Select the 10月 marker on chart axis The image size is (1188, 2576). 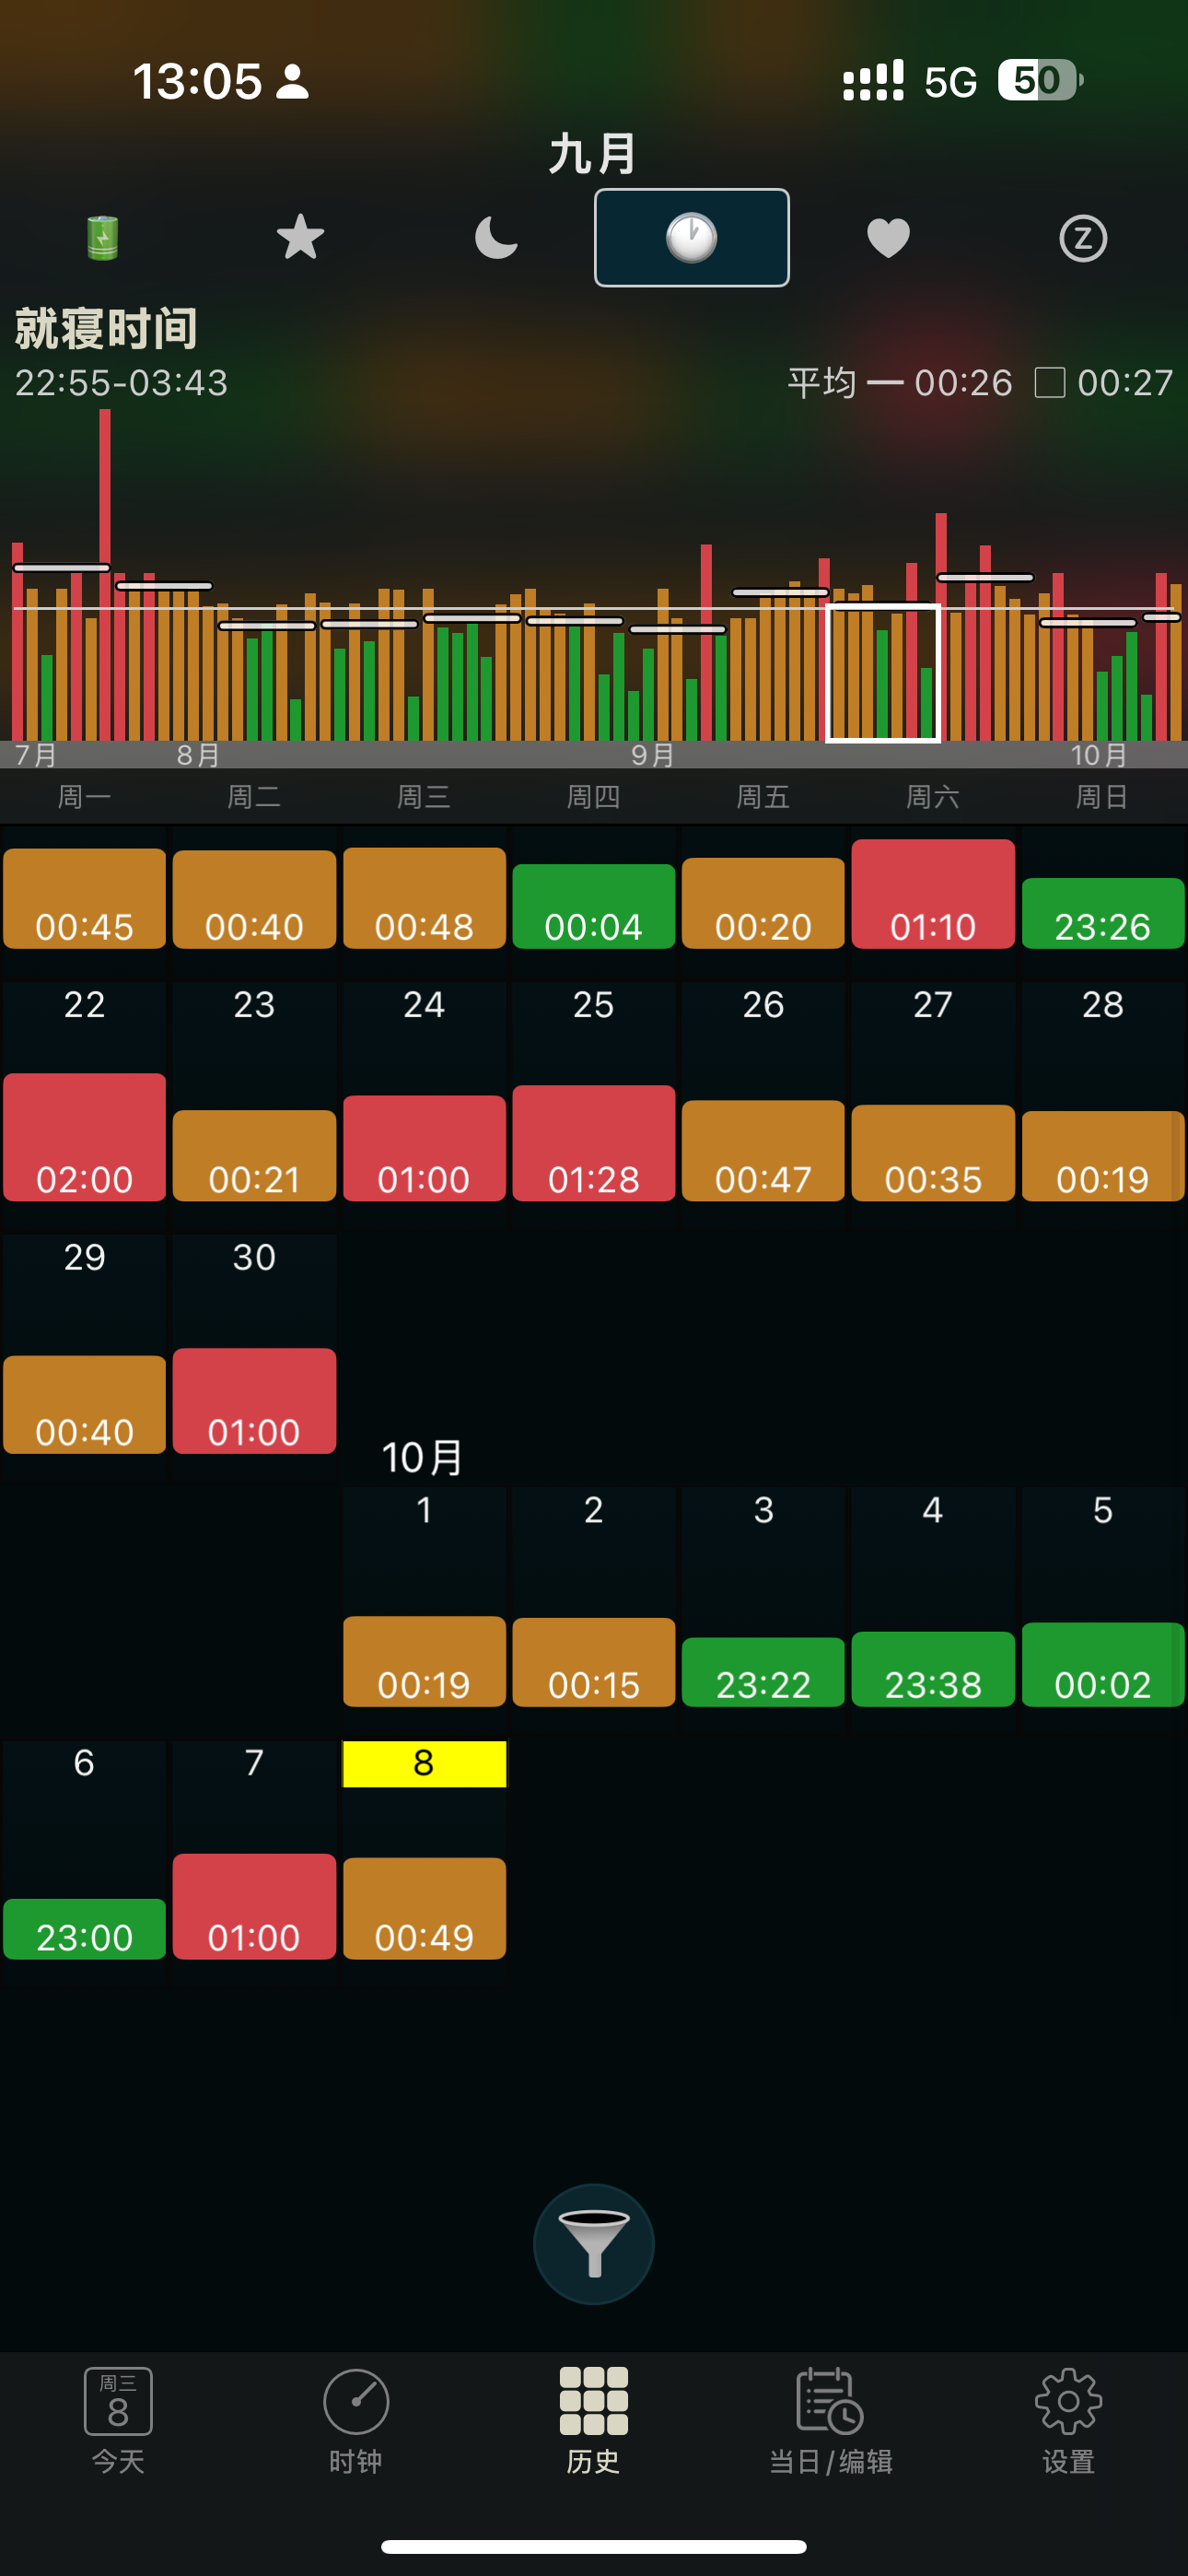[x=1099, y=755]
